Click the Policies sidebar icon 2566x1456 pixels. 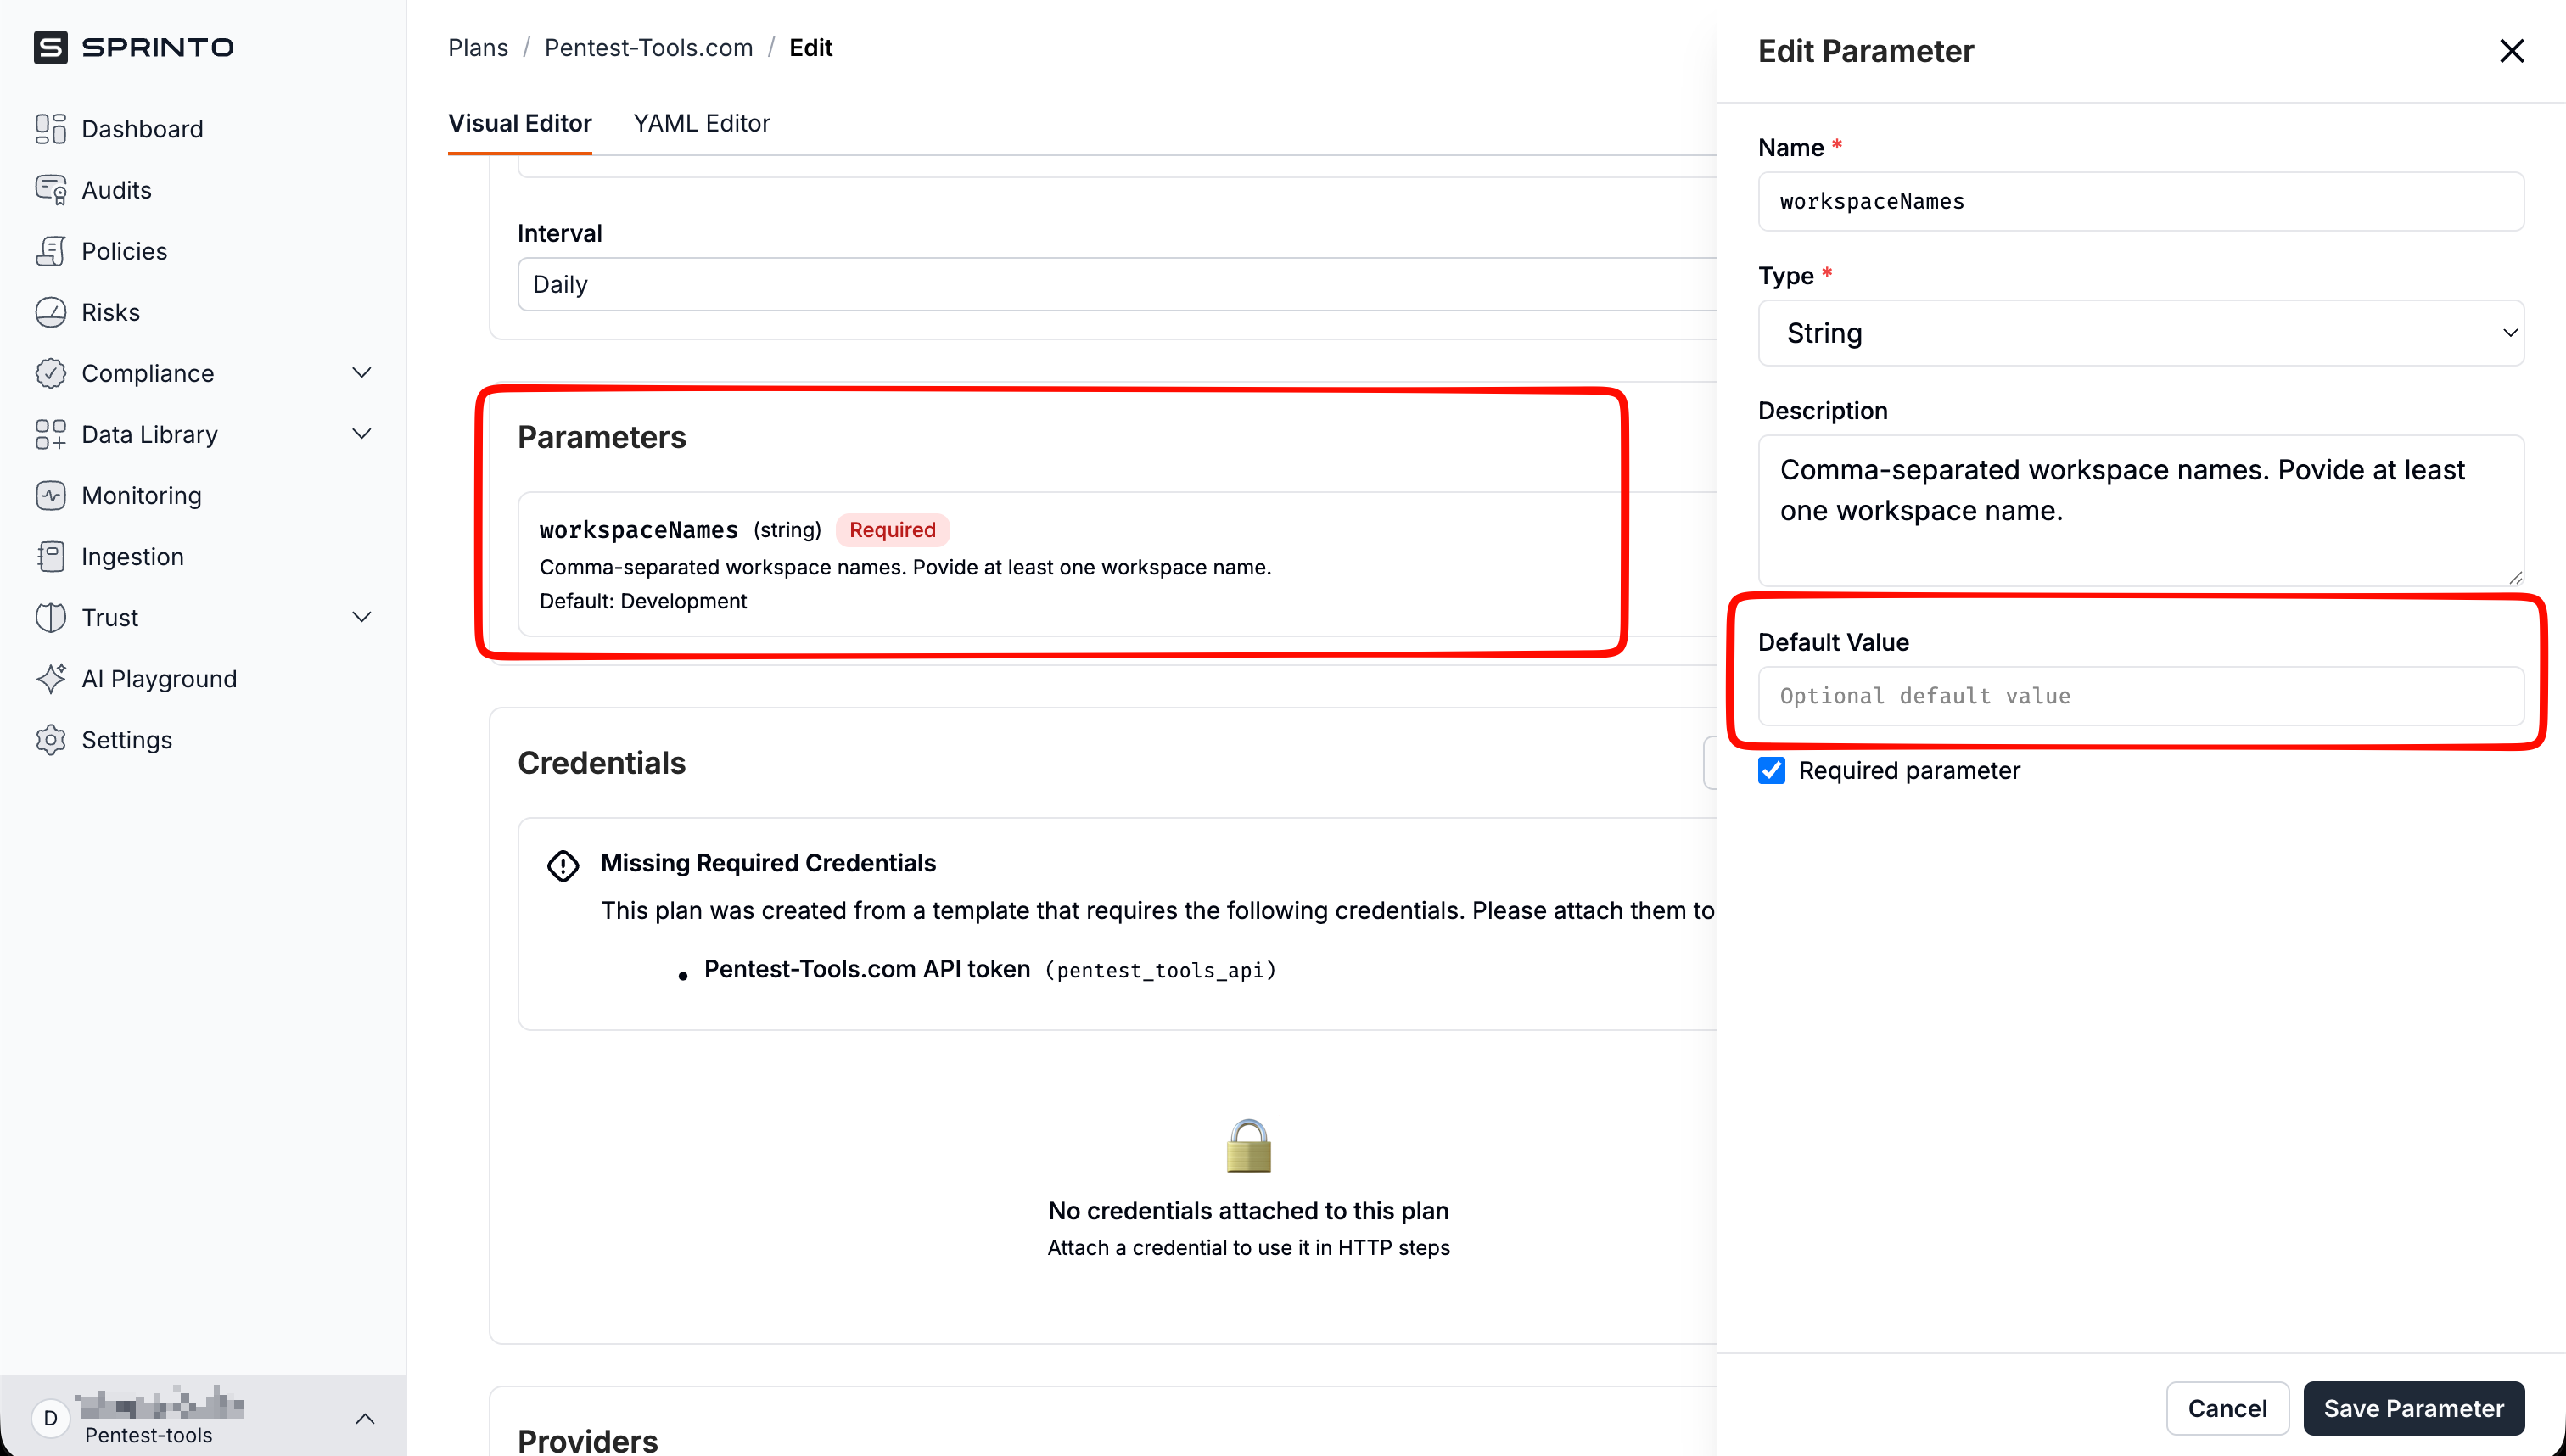[51, 251]
